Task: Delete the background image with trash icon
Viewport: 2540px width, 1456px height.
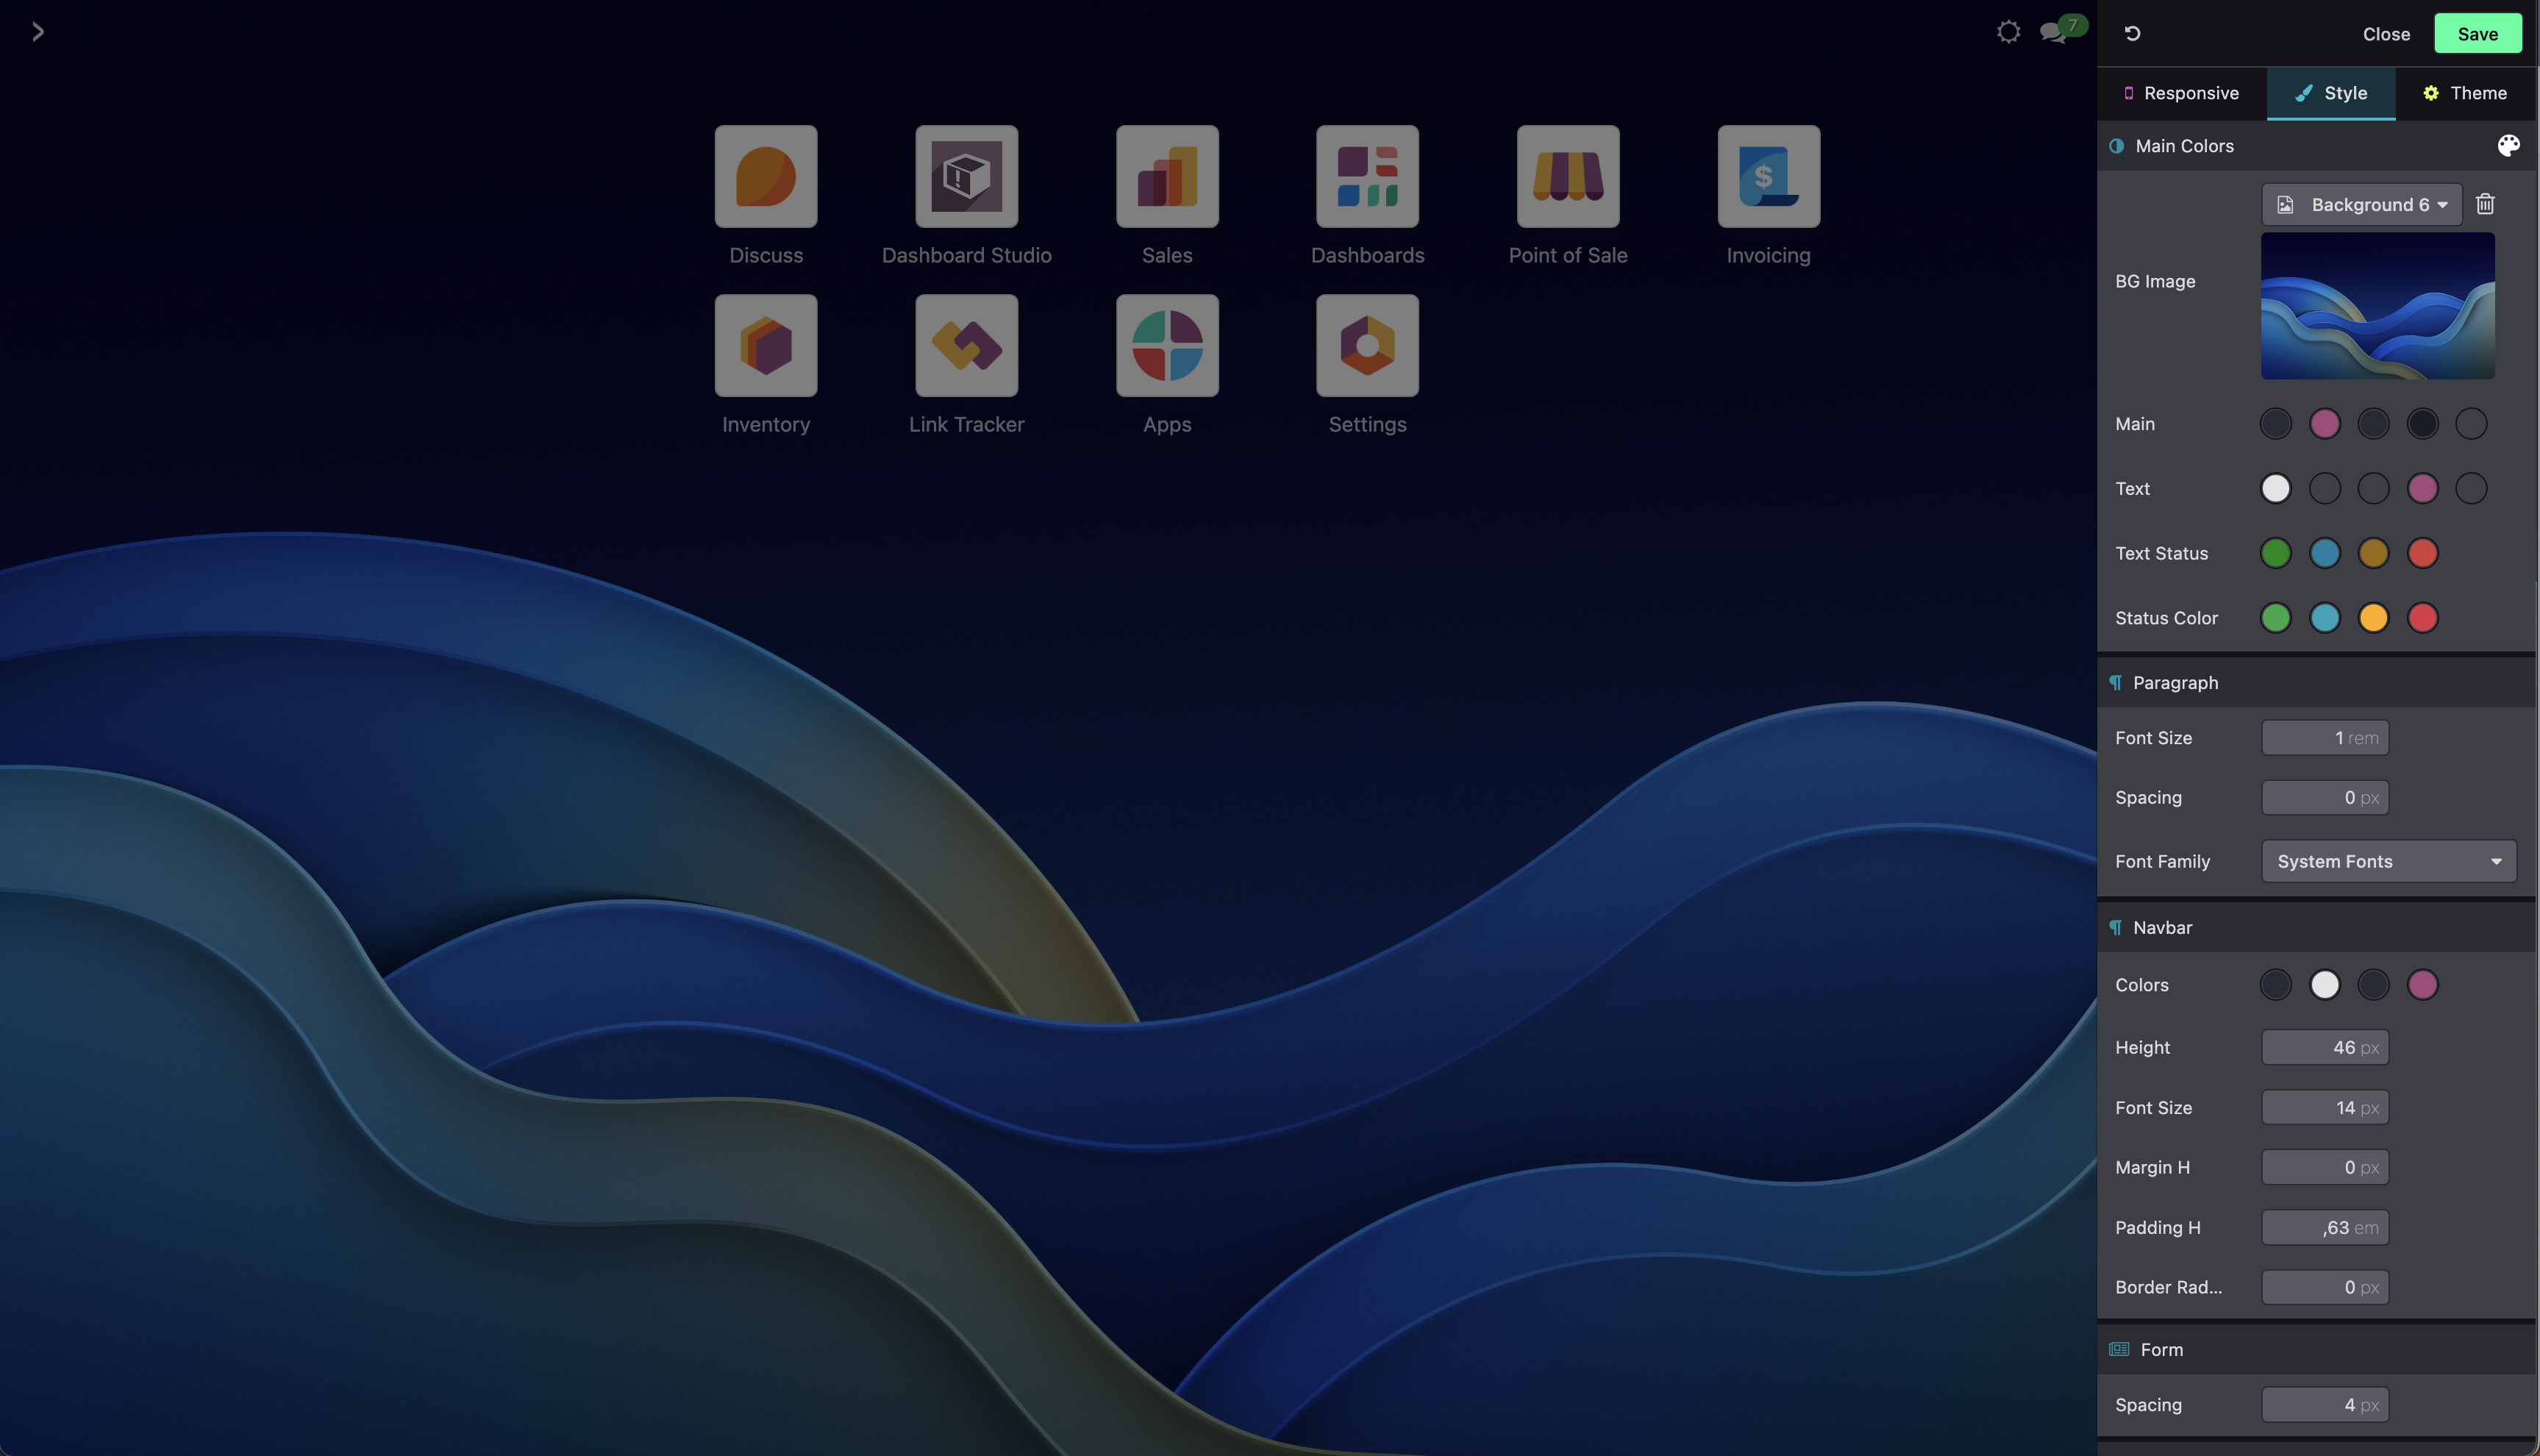Action: click(x=2486, y=204)
